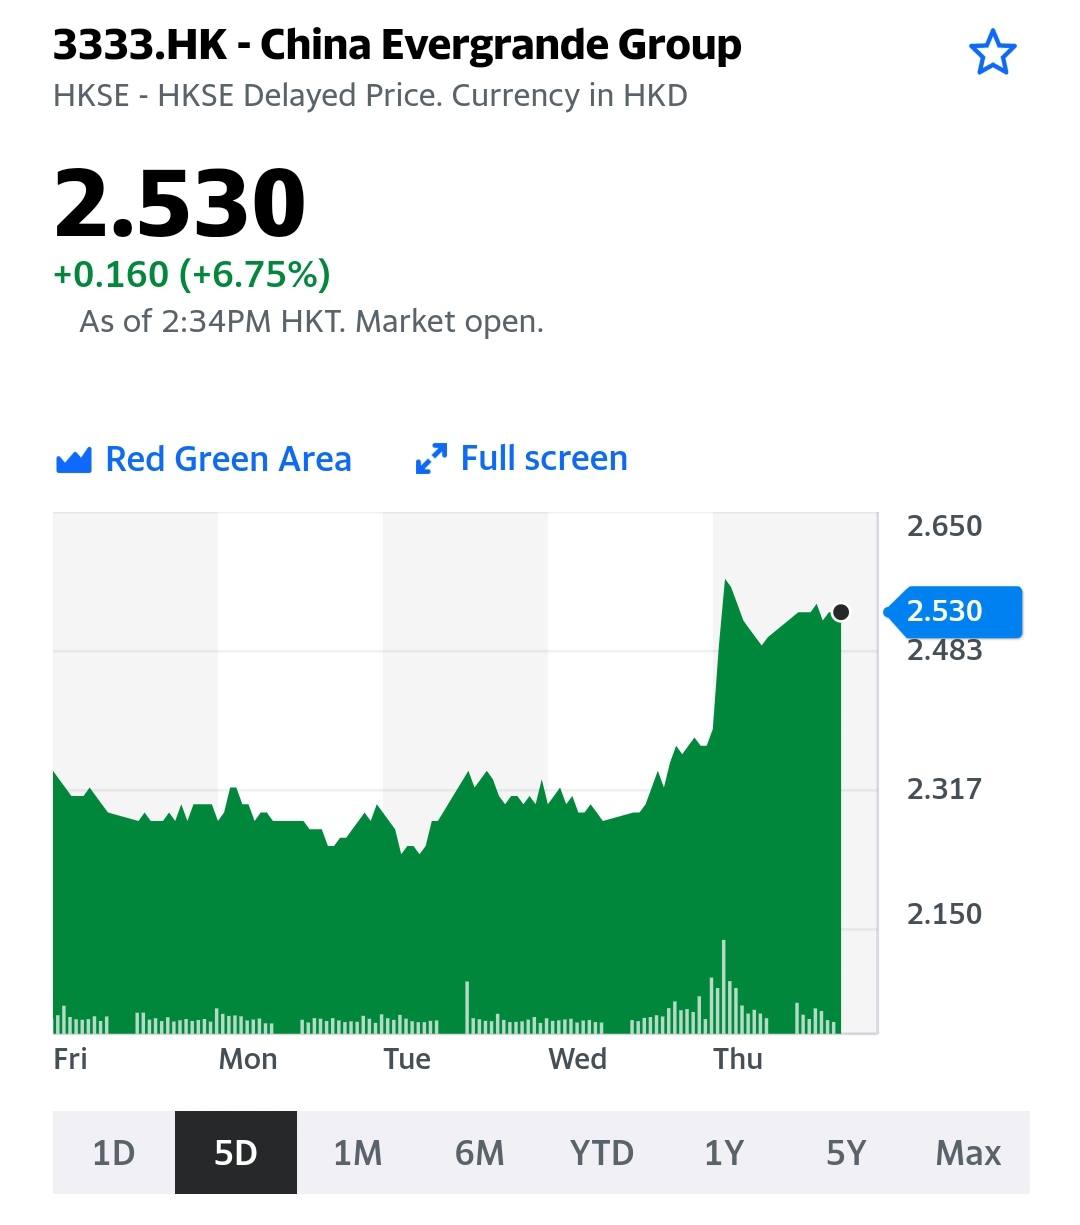Click the 2.483 axis label

pyautogui.click(x=944, y=651)
